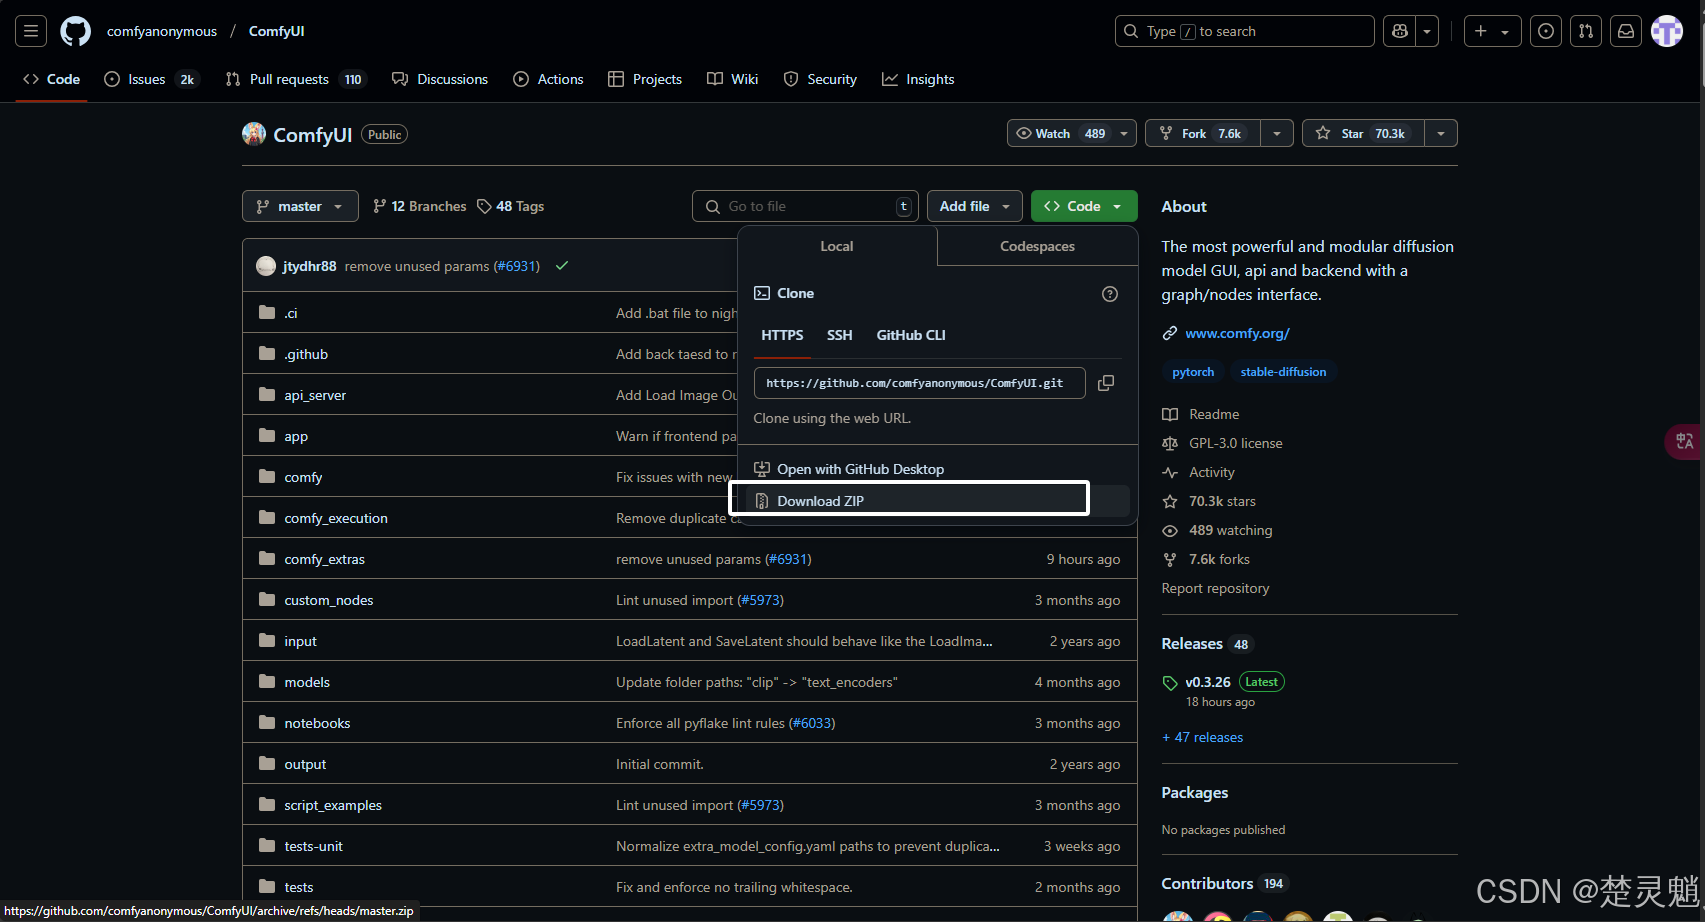Image resolution: width=1705 pixels, height=922 pixels.
Task: Click the top search bar
Action: (x=1244, y=31)
